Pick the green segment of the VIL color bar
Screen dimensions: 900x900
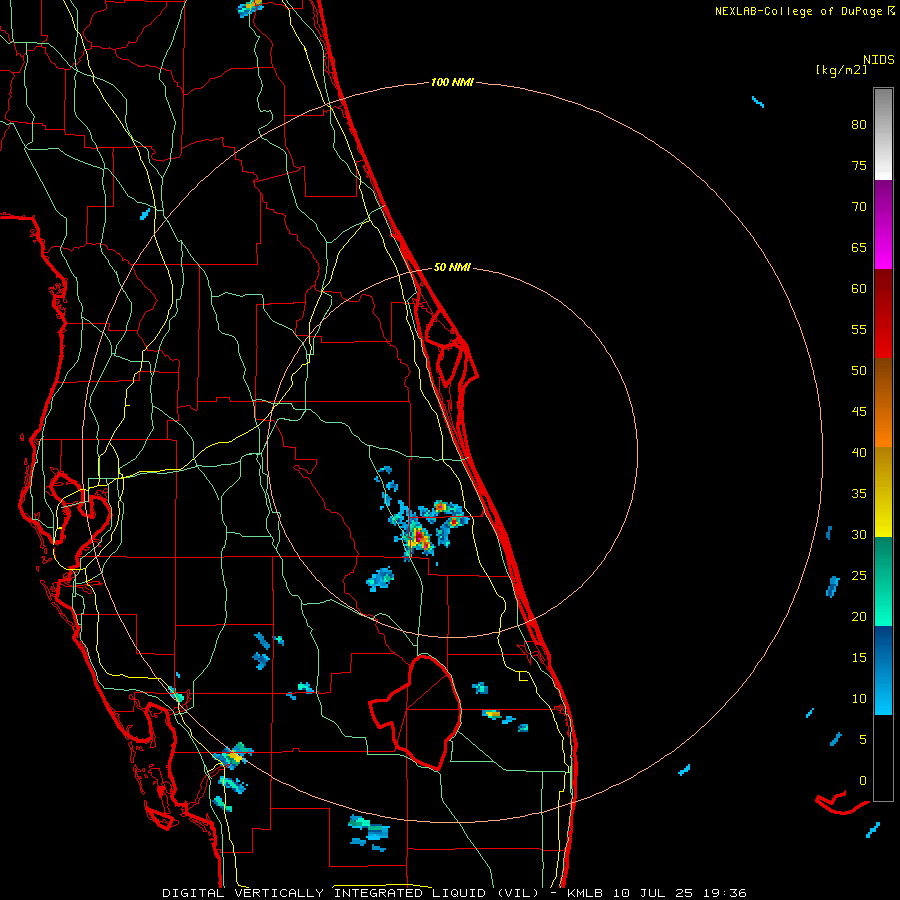coord(883,581)
